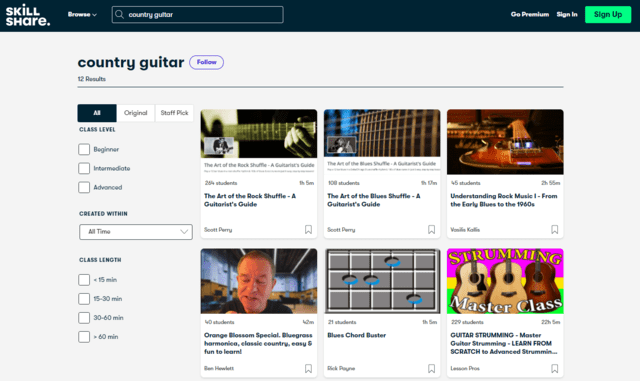Select the Original filter tab
Viewport: 640px width, 381px height.
(136, 113)
